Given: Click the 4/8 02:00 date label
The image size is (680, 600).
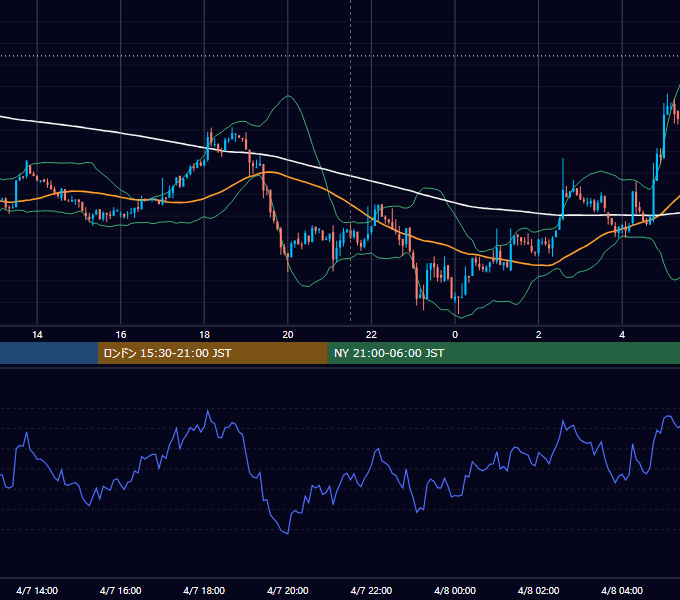Looking at the screenshot, I should [x=538, y=590].
